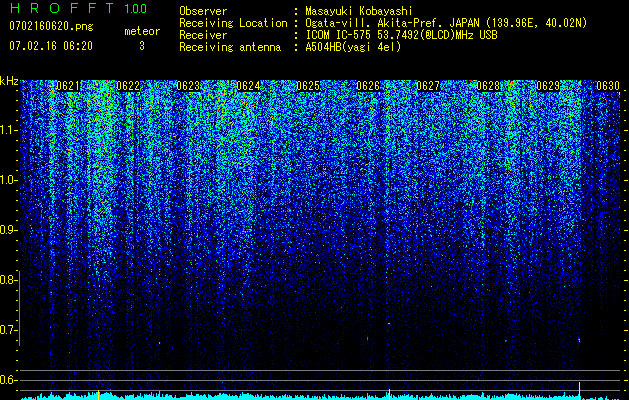Click the 0627 time marker
The image size is (629, 400).
428,86
